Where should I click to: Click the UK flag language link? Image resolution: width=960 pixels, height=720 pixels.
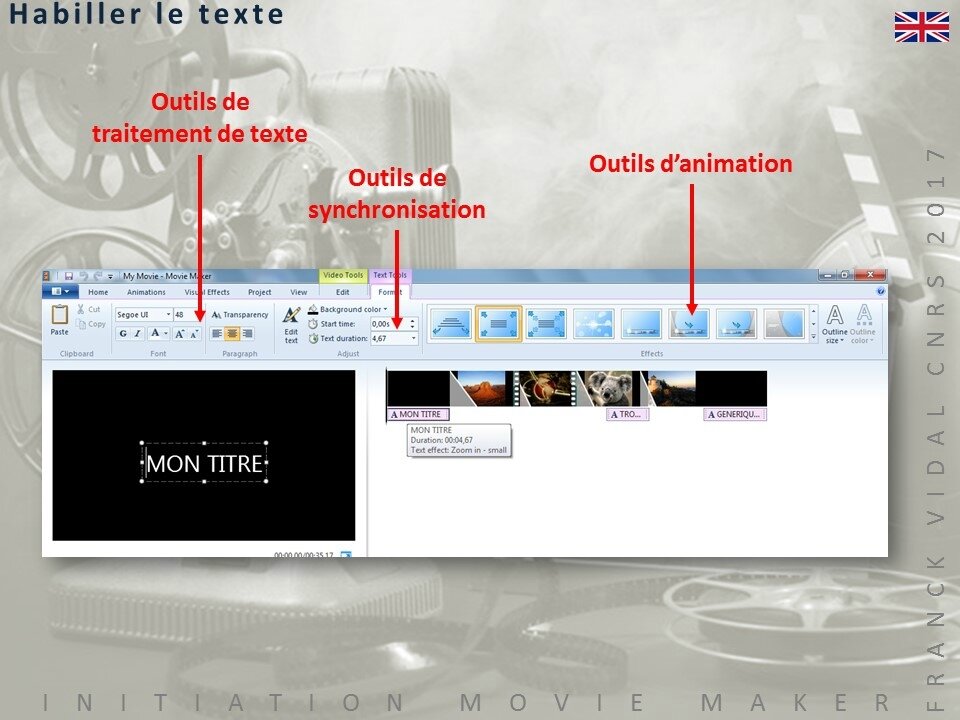coord(921,27)
